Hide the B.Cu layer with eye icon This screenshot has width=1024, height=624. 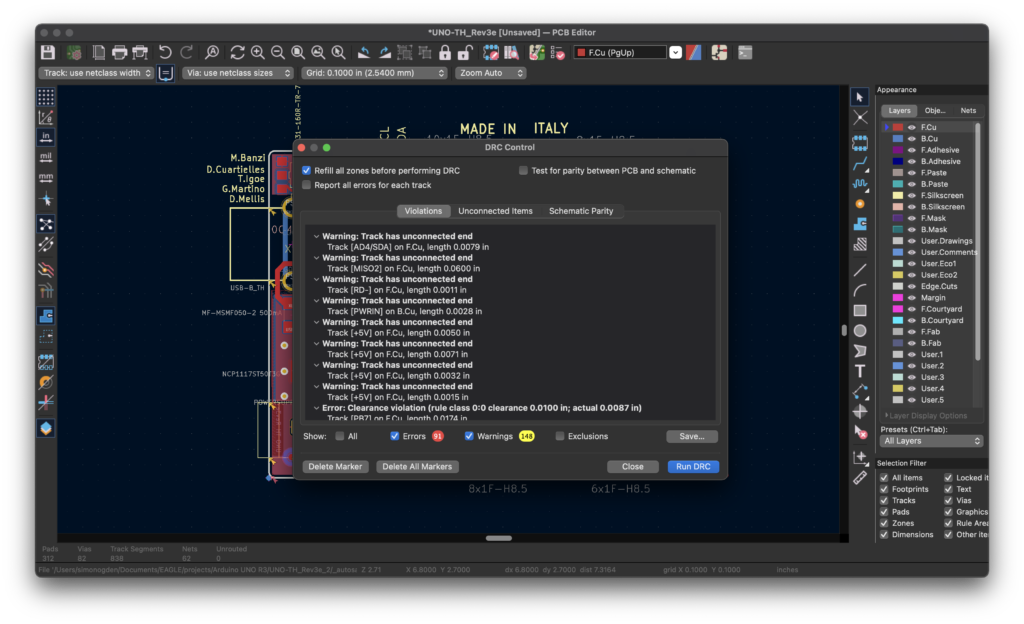pos(912,138)
